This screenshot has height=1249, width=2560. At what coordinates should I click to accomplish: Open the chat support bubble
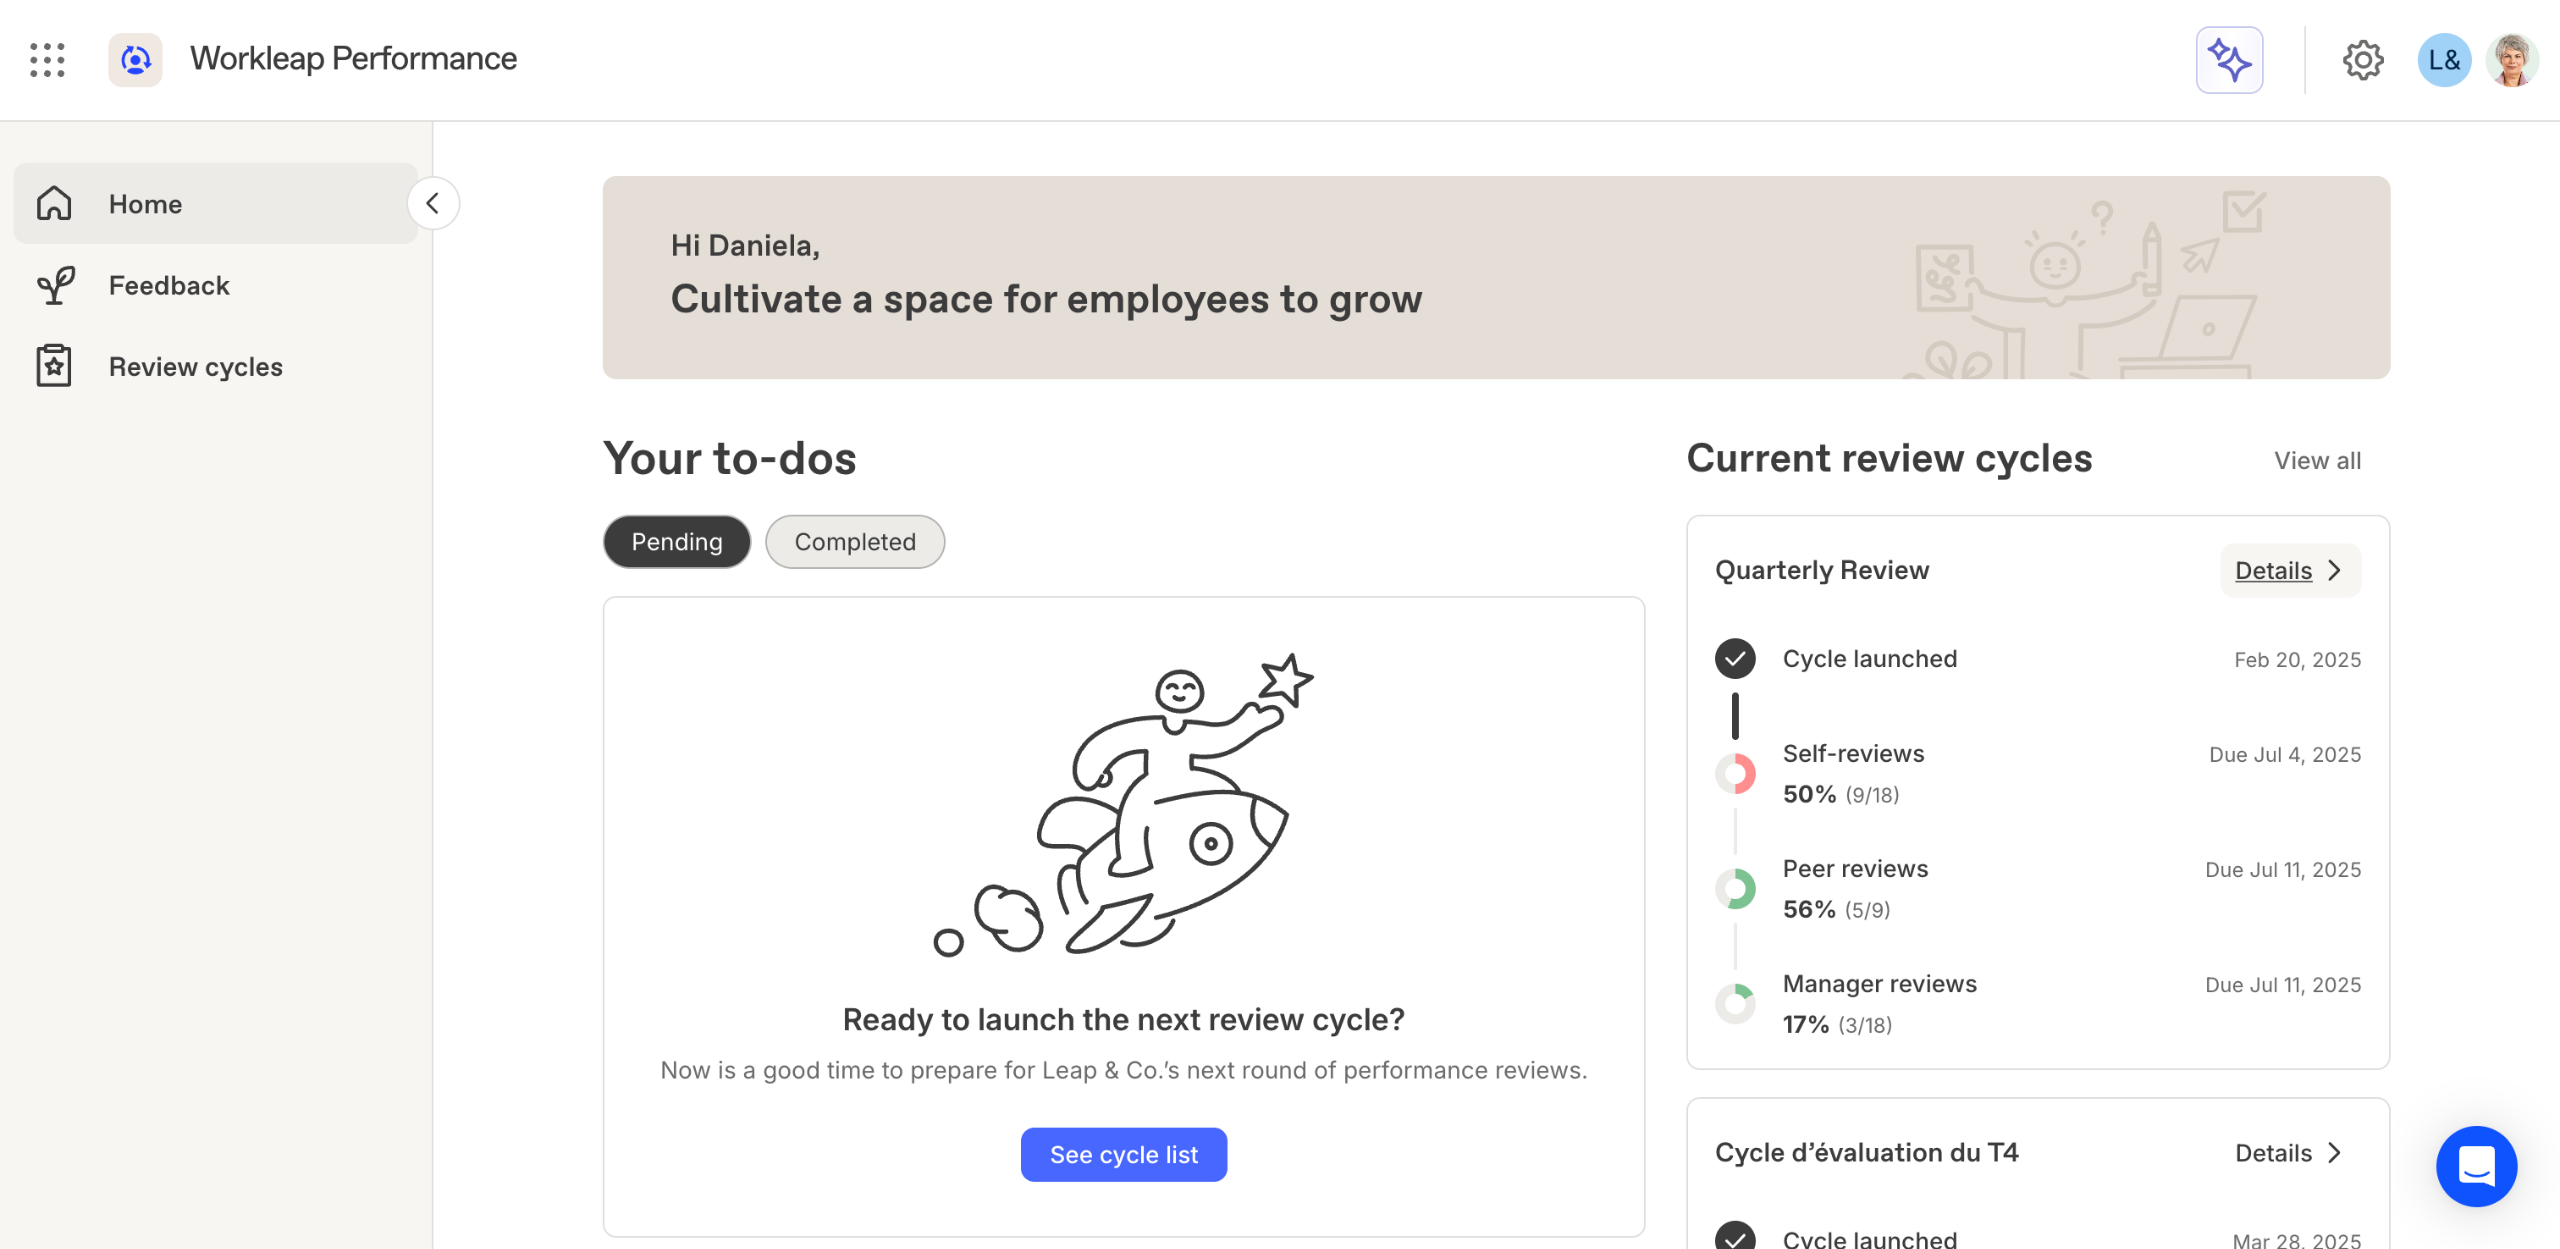tap(2476, 1165)
